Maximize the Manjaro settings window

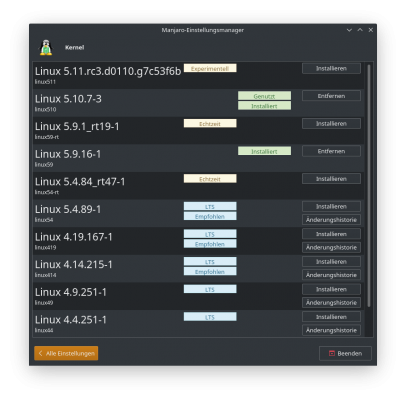pyautogui.click(x=360, y=30)
